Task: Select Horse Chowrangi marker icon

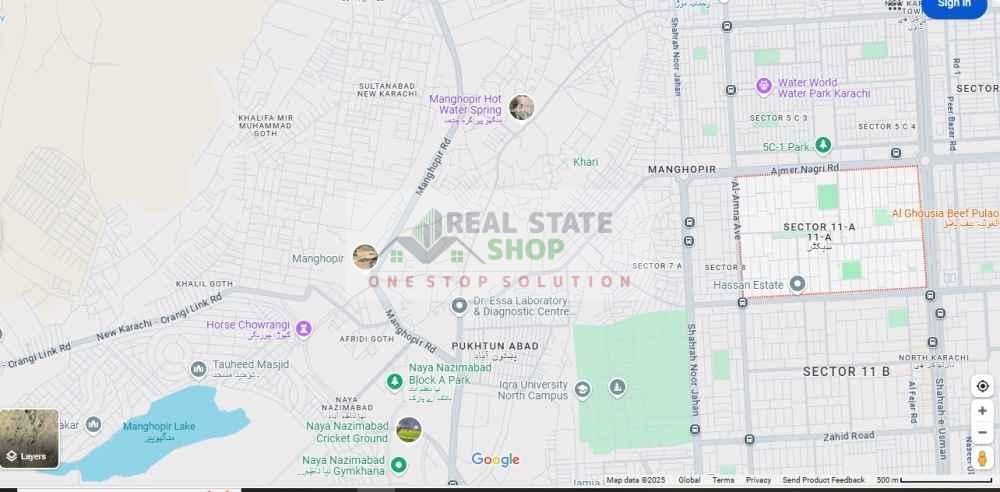Action: click(x=304, y=329)
